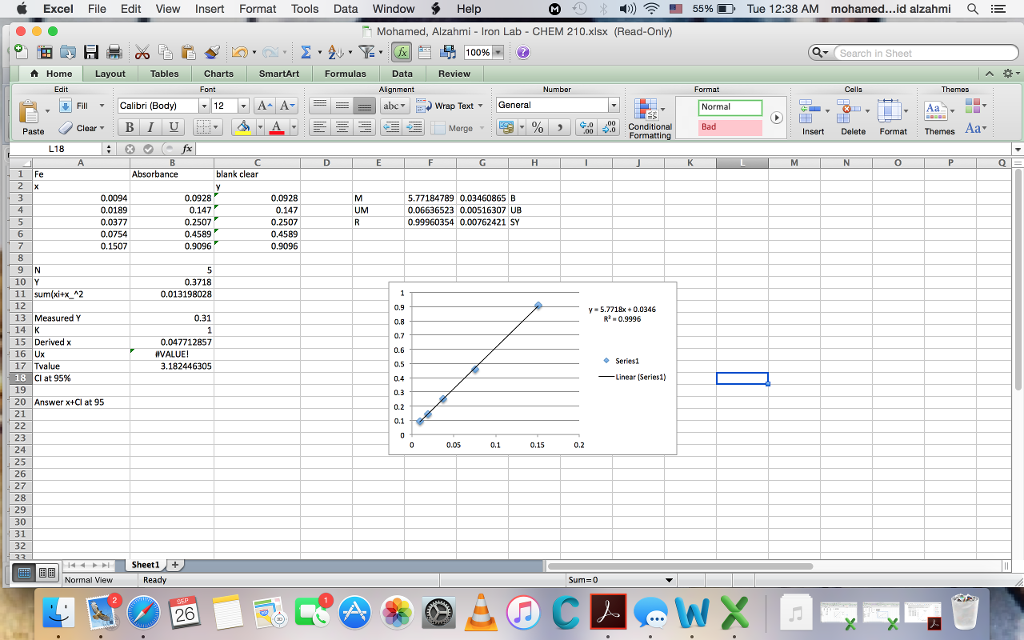Switch to the Formulas ribbon tab

pos(344,73)
